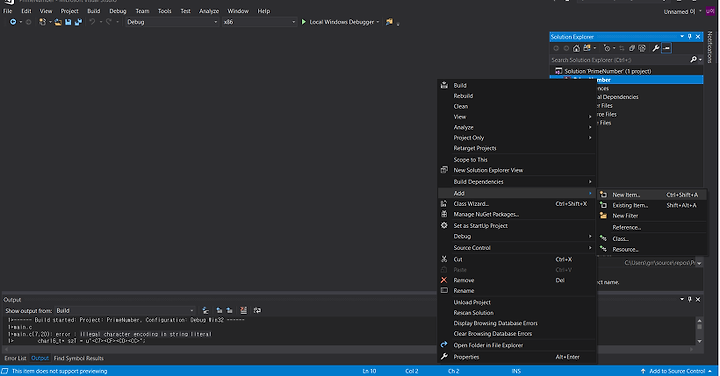Image resolution: width=720 pixels, height=376 pixels.
Task: Pin the Output panel
Action: 690,299
